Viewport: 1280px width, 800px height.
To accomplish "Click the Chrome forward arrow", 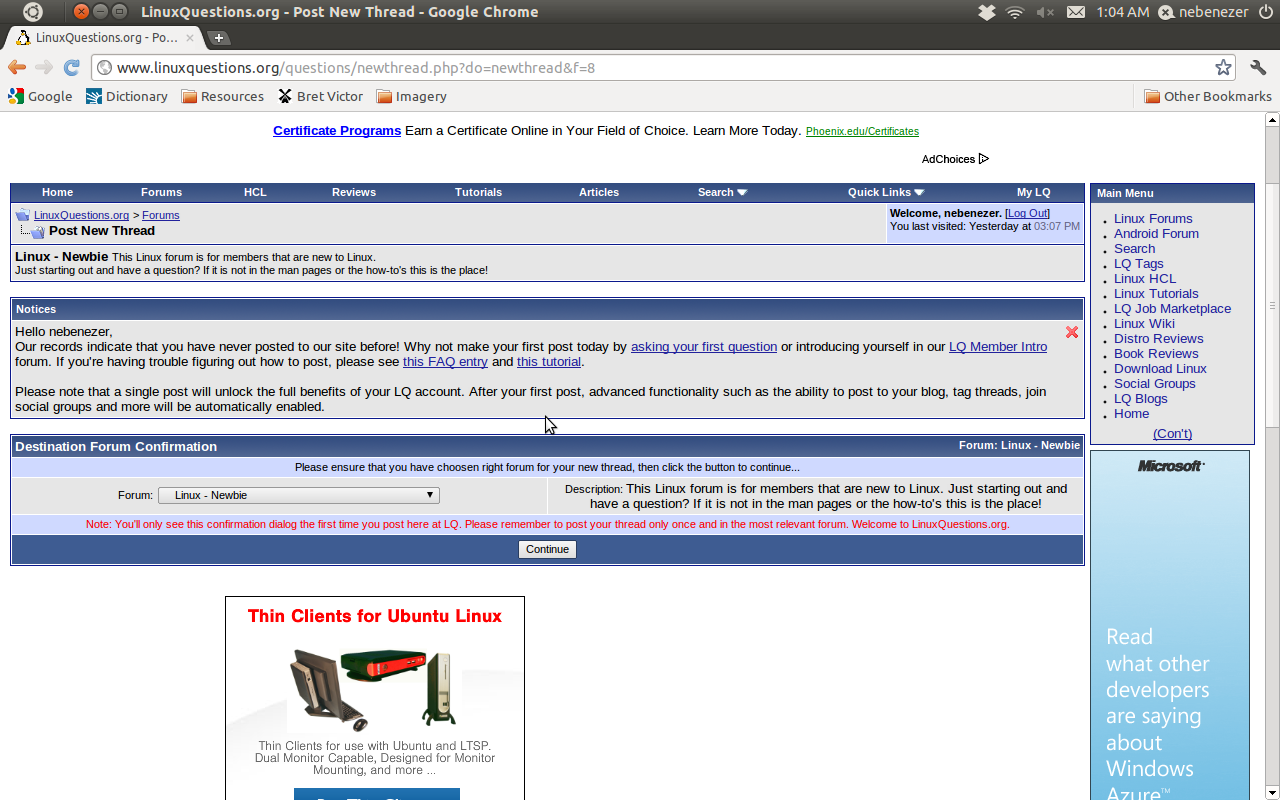I will pos(44,67).
